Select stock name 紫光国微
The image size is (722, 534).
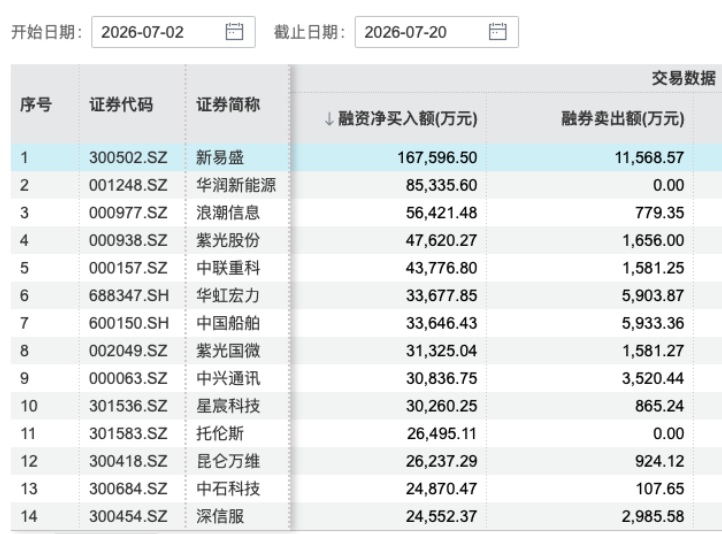(228, 351)
